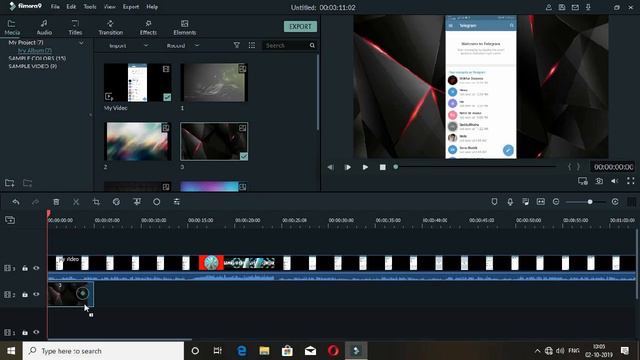Record voiceover with microphone icon
The image size is (640, 360).
tap(510, 202)
